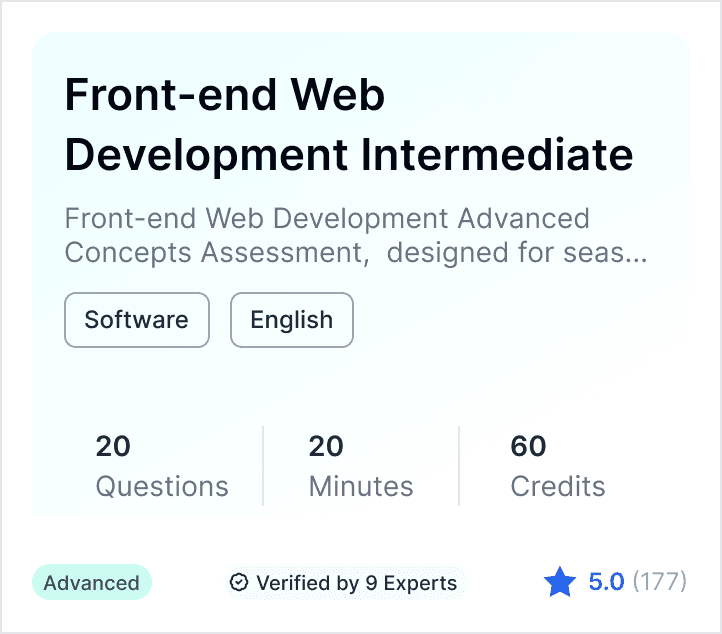Click the verified checkmark icon

(x=239, y=582)
